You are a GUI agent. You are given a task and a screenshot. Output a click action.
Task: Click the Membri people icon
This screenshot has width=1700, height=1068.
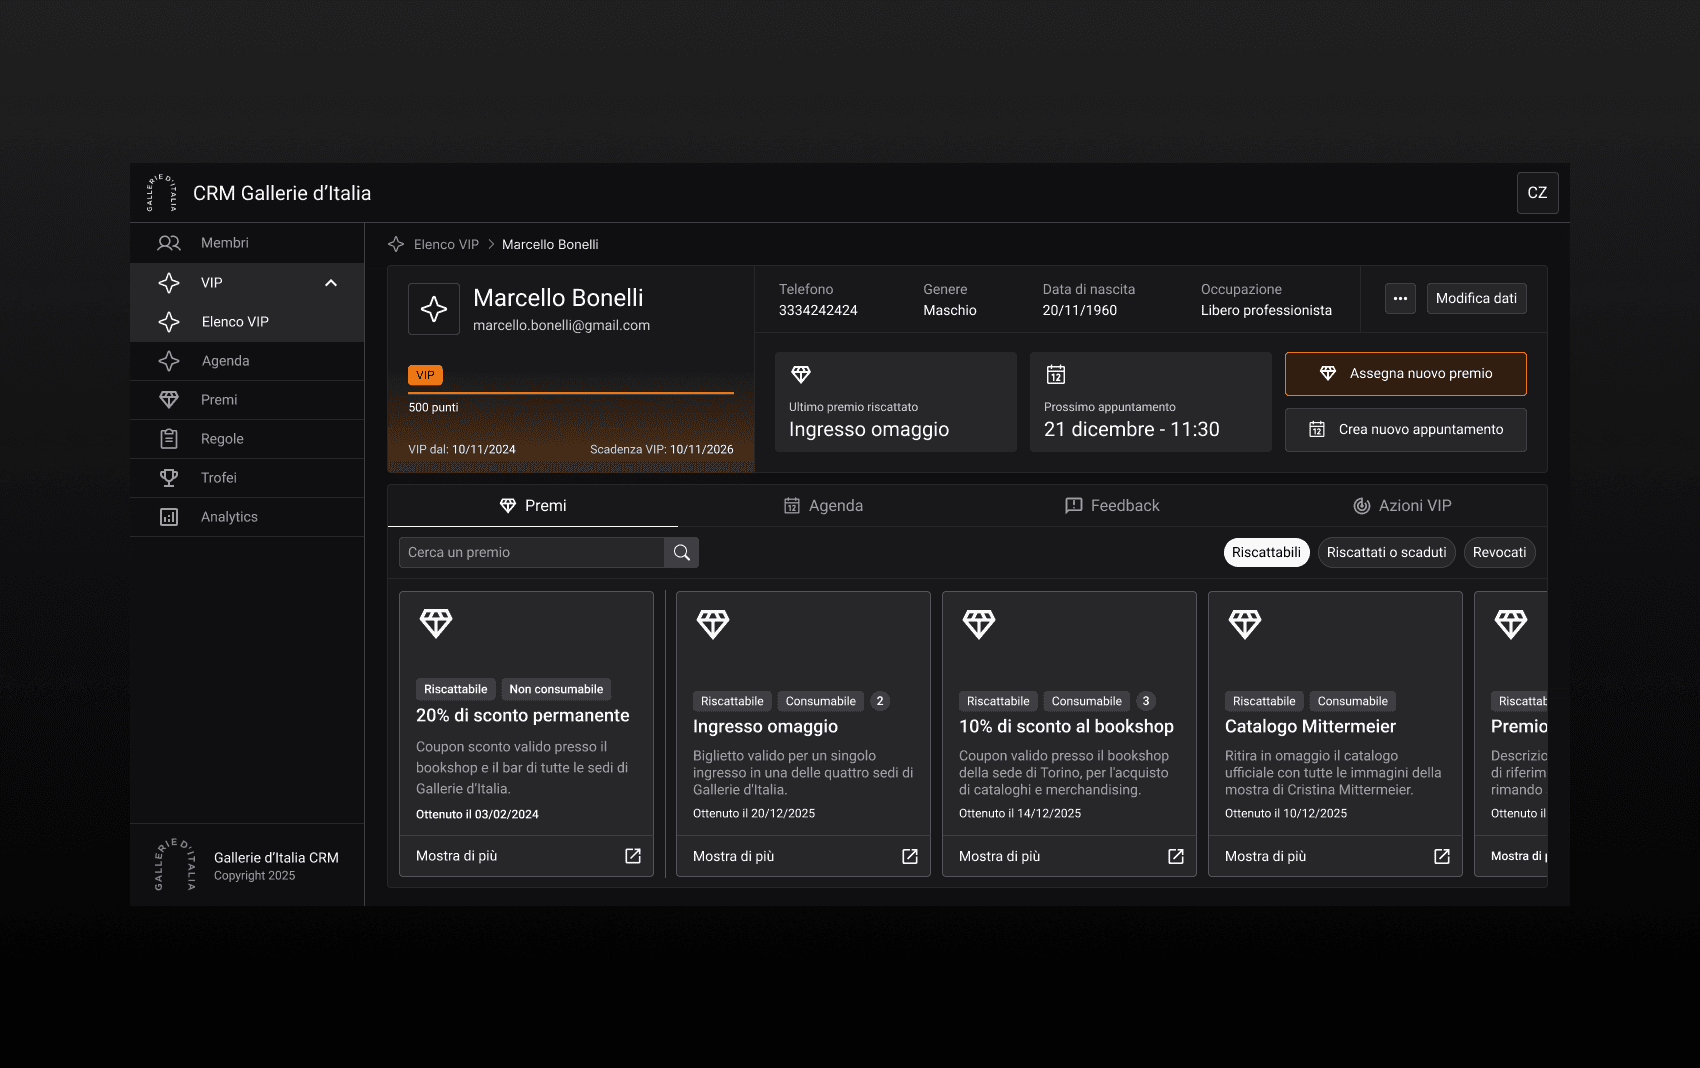(169, 243)
